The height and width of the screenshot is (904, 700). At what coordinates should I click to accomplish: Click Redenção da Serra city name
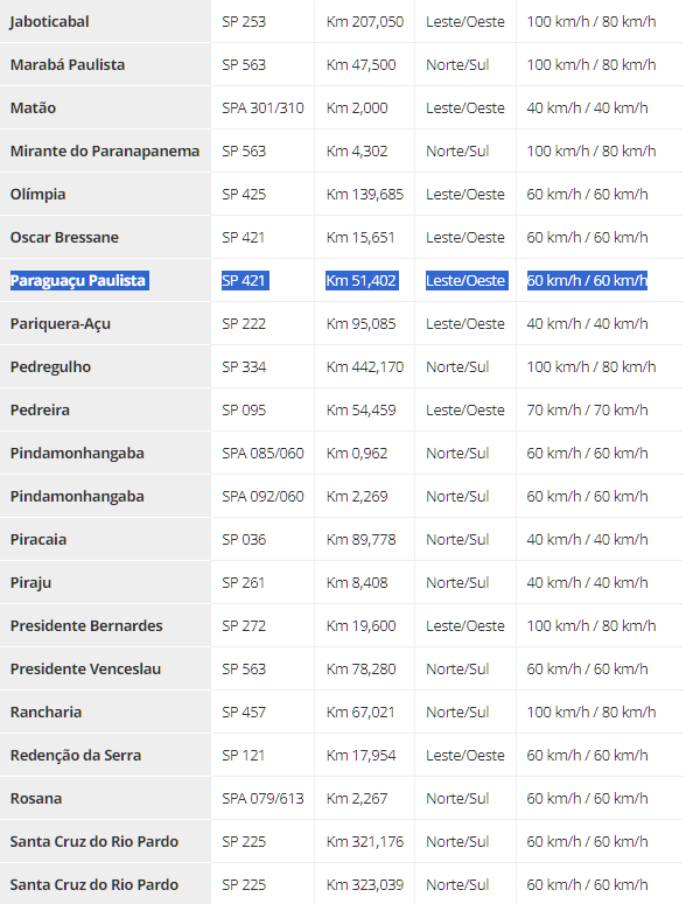point(76,755)
